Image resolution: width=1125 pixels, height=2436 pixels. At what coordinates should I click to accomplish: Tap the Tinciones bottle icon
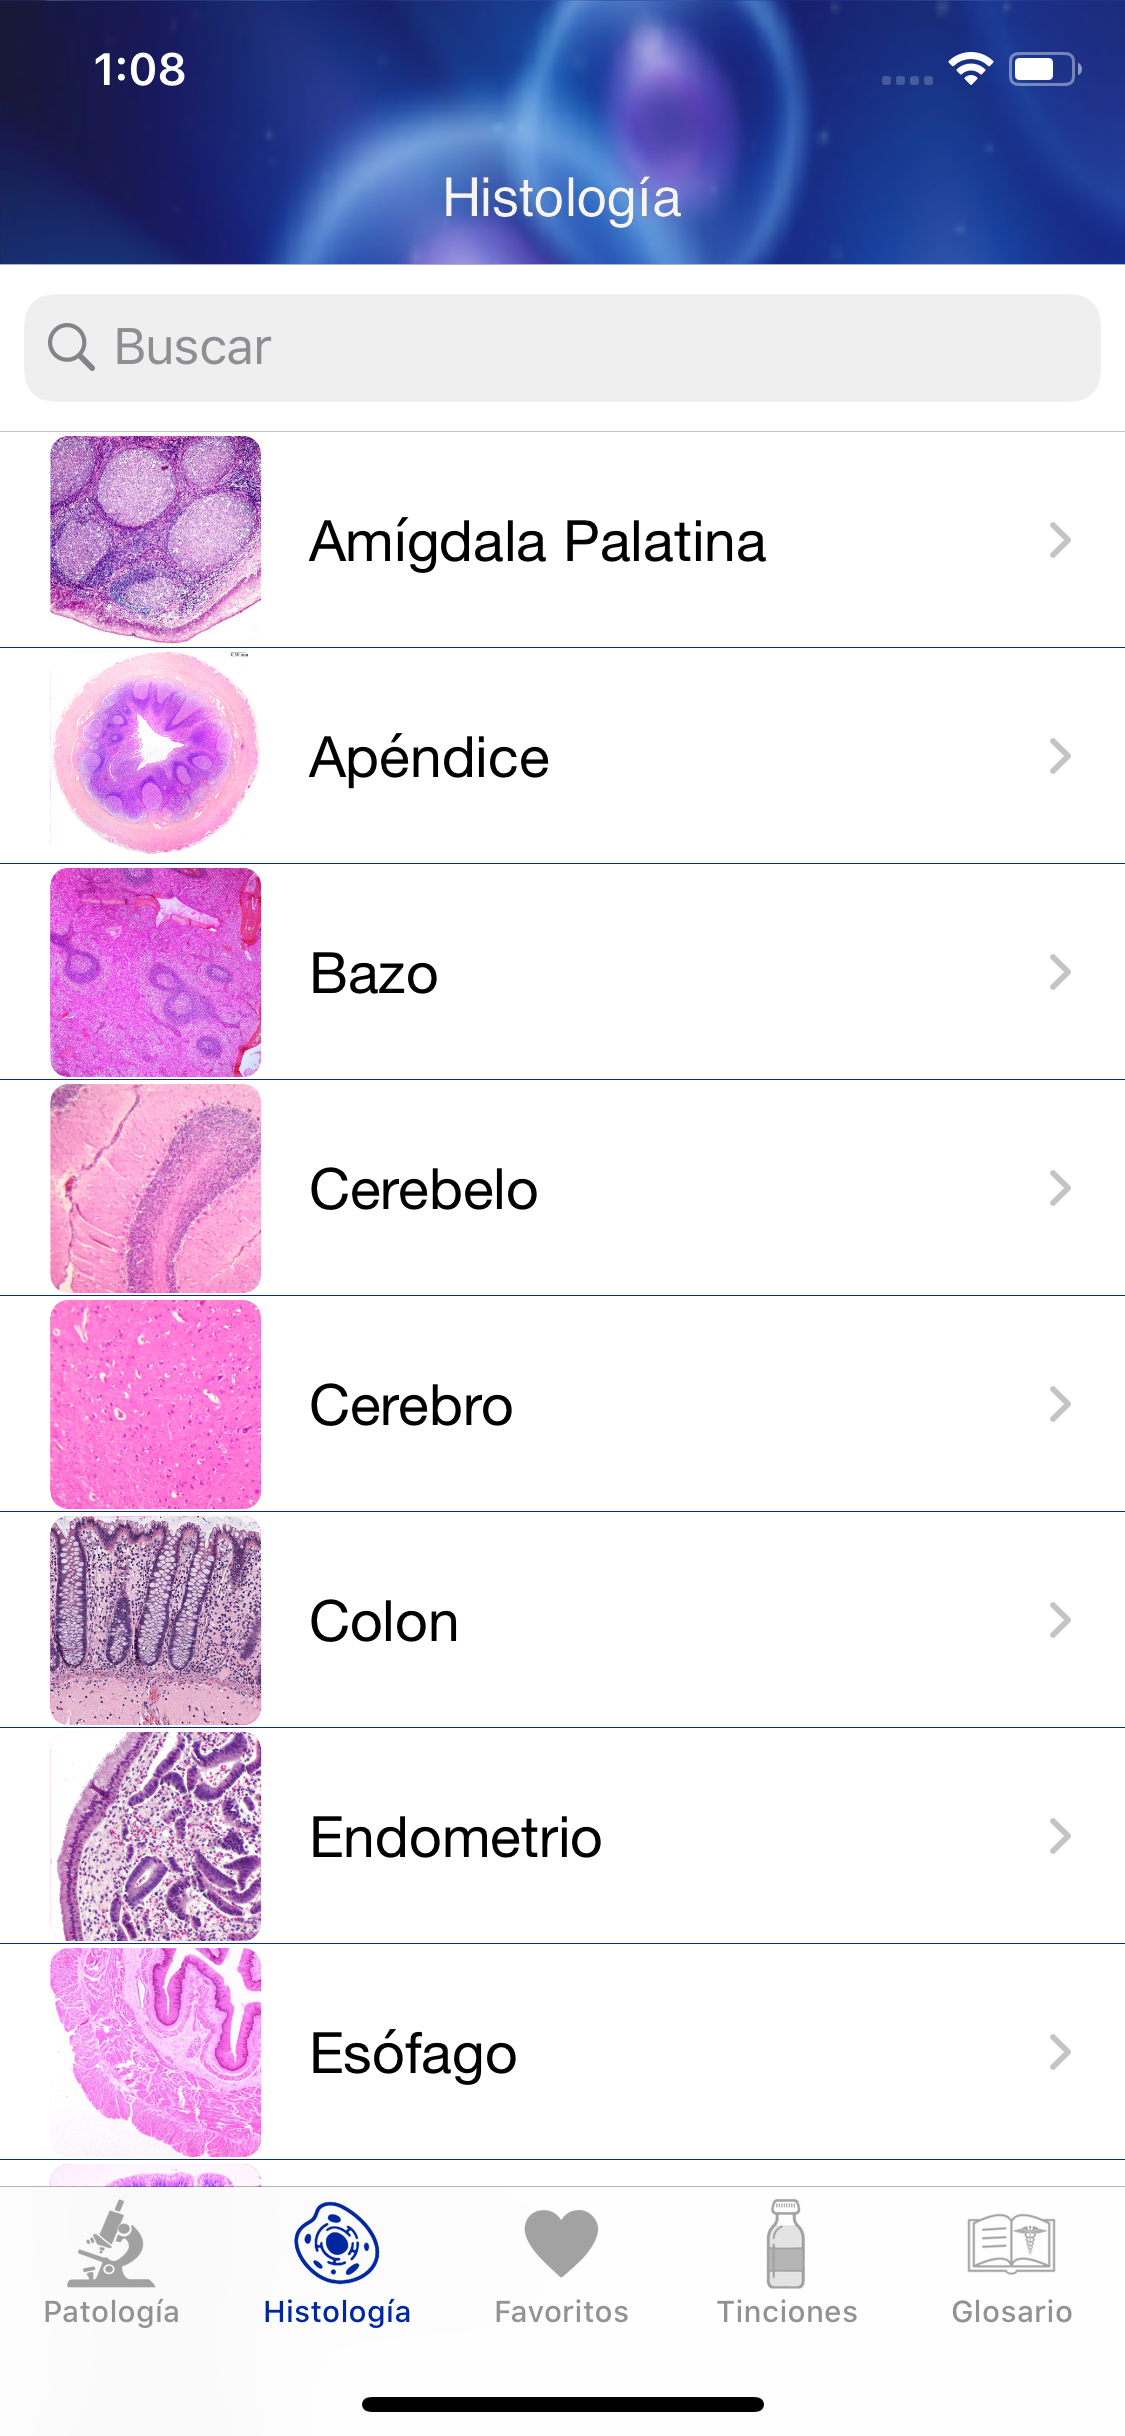[786, 2243]
